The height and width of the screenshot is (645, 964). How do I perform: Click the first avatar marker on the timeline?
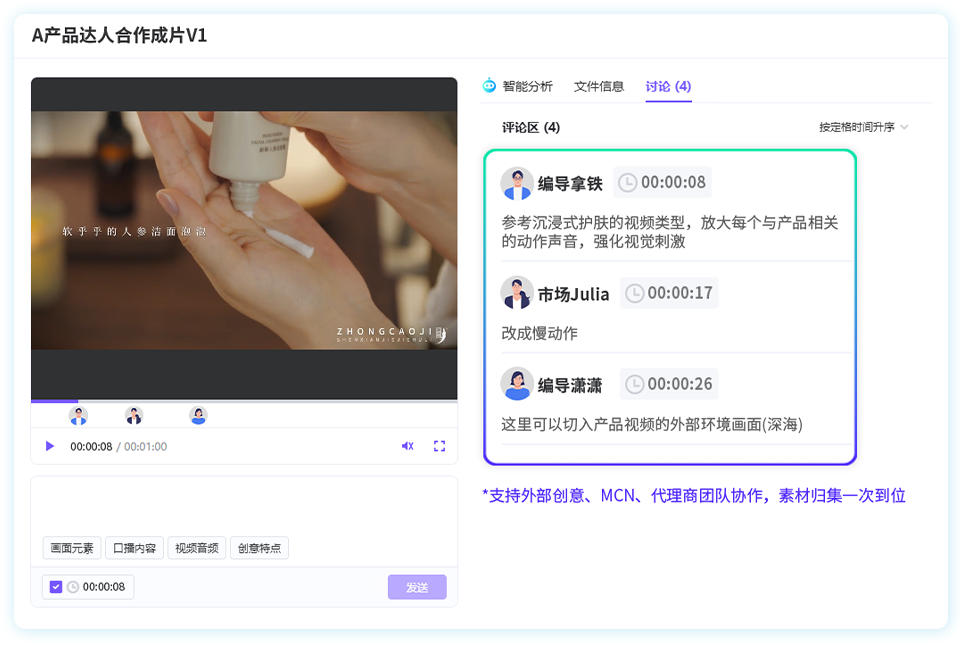(x=78, y=416)
